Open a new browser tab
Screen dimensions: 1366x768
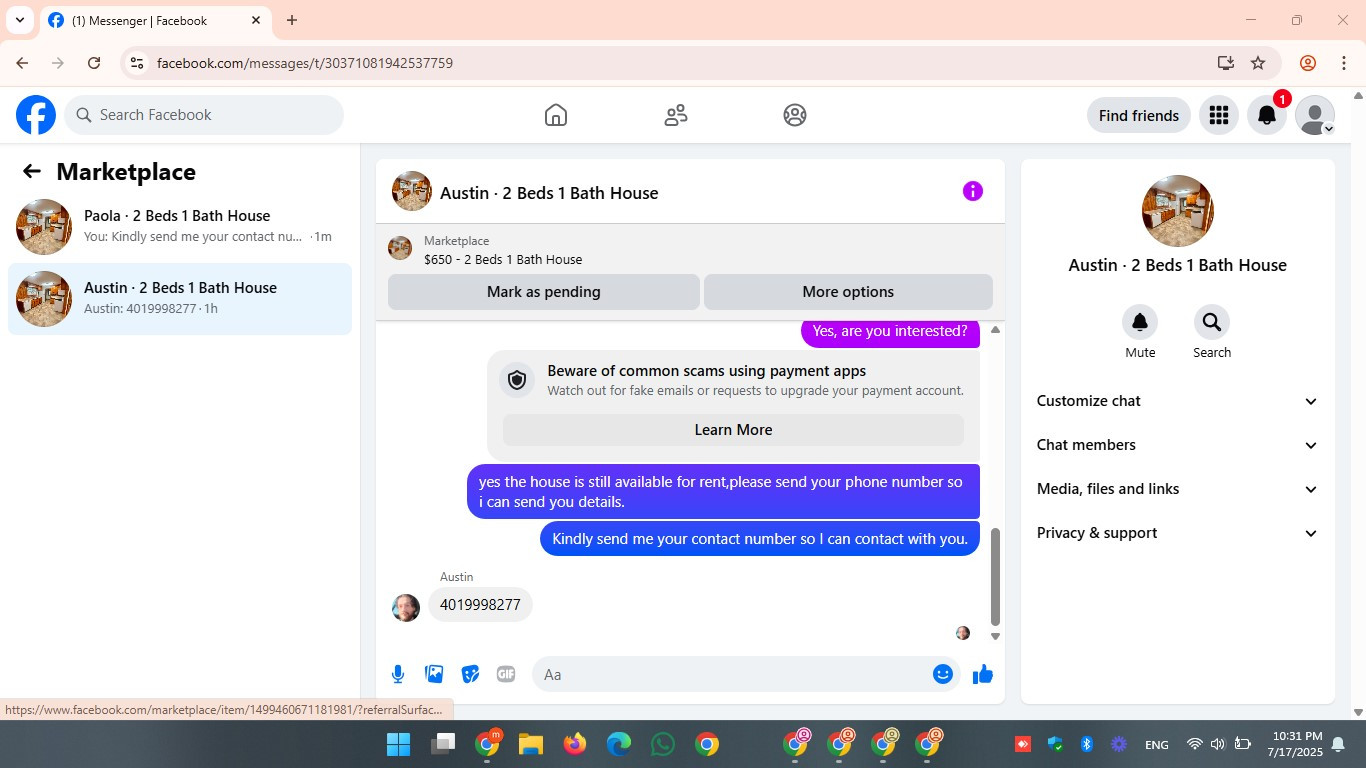pos(292,20)
